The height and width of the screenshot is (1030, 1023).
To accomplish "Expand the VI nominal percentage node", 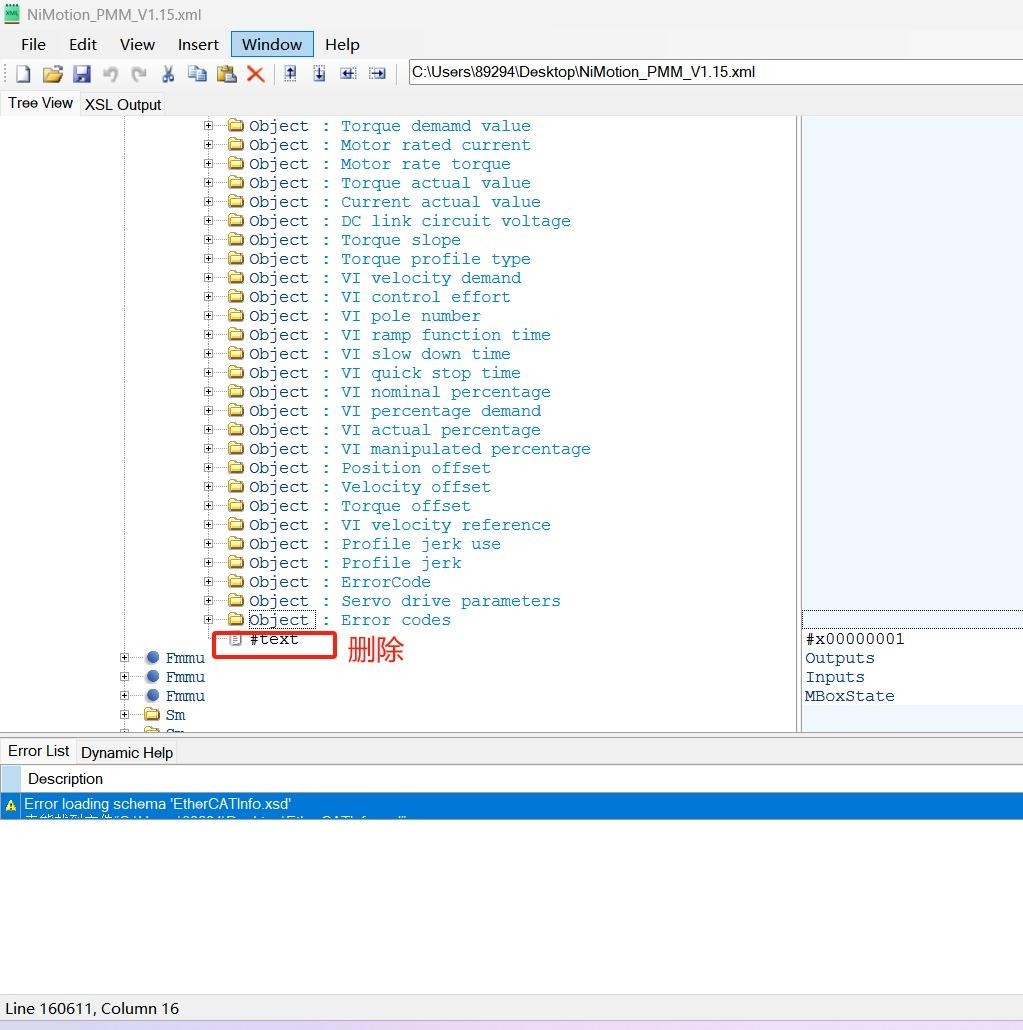I will click(x=208, y=392).
